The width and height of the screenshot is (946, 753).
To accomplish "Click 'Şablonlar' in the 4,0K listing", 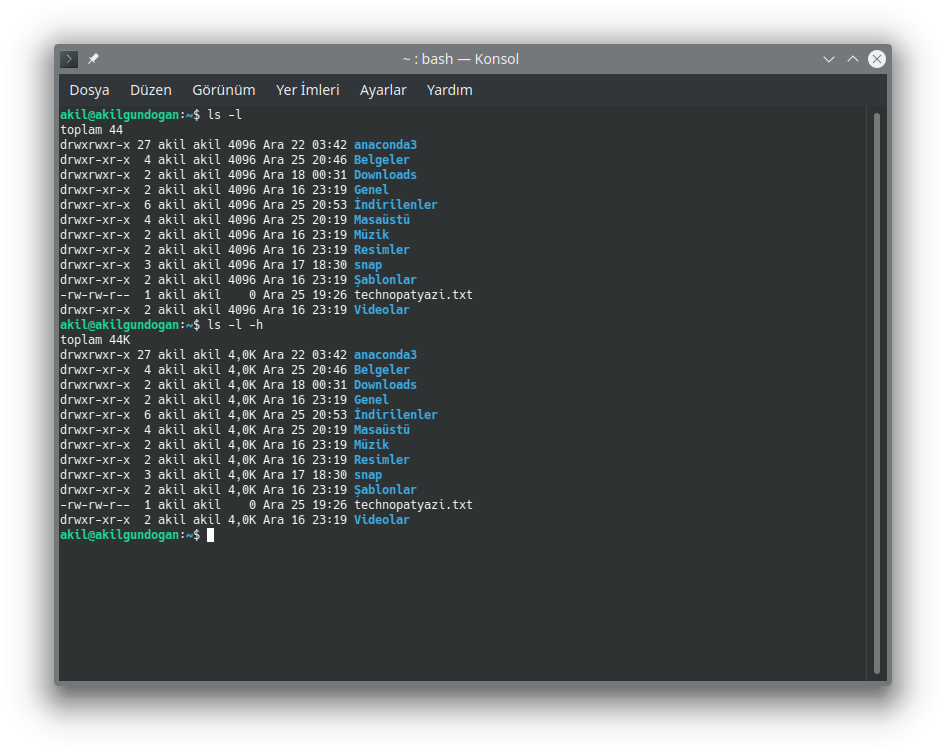I will [x=386, y=490].
